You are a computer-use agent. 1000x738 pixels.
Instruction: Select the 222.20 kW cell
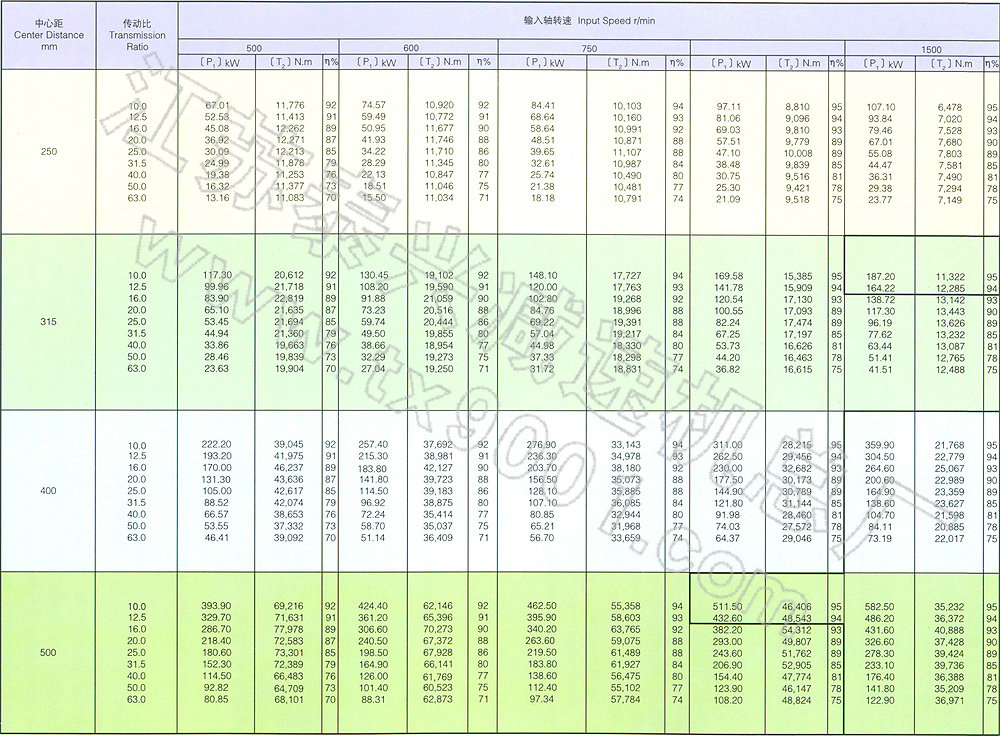point(217,445)
